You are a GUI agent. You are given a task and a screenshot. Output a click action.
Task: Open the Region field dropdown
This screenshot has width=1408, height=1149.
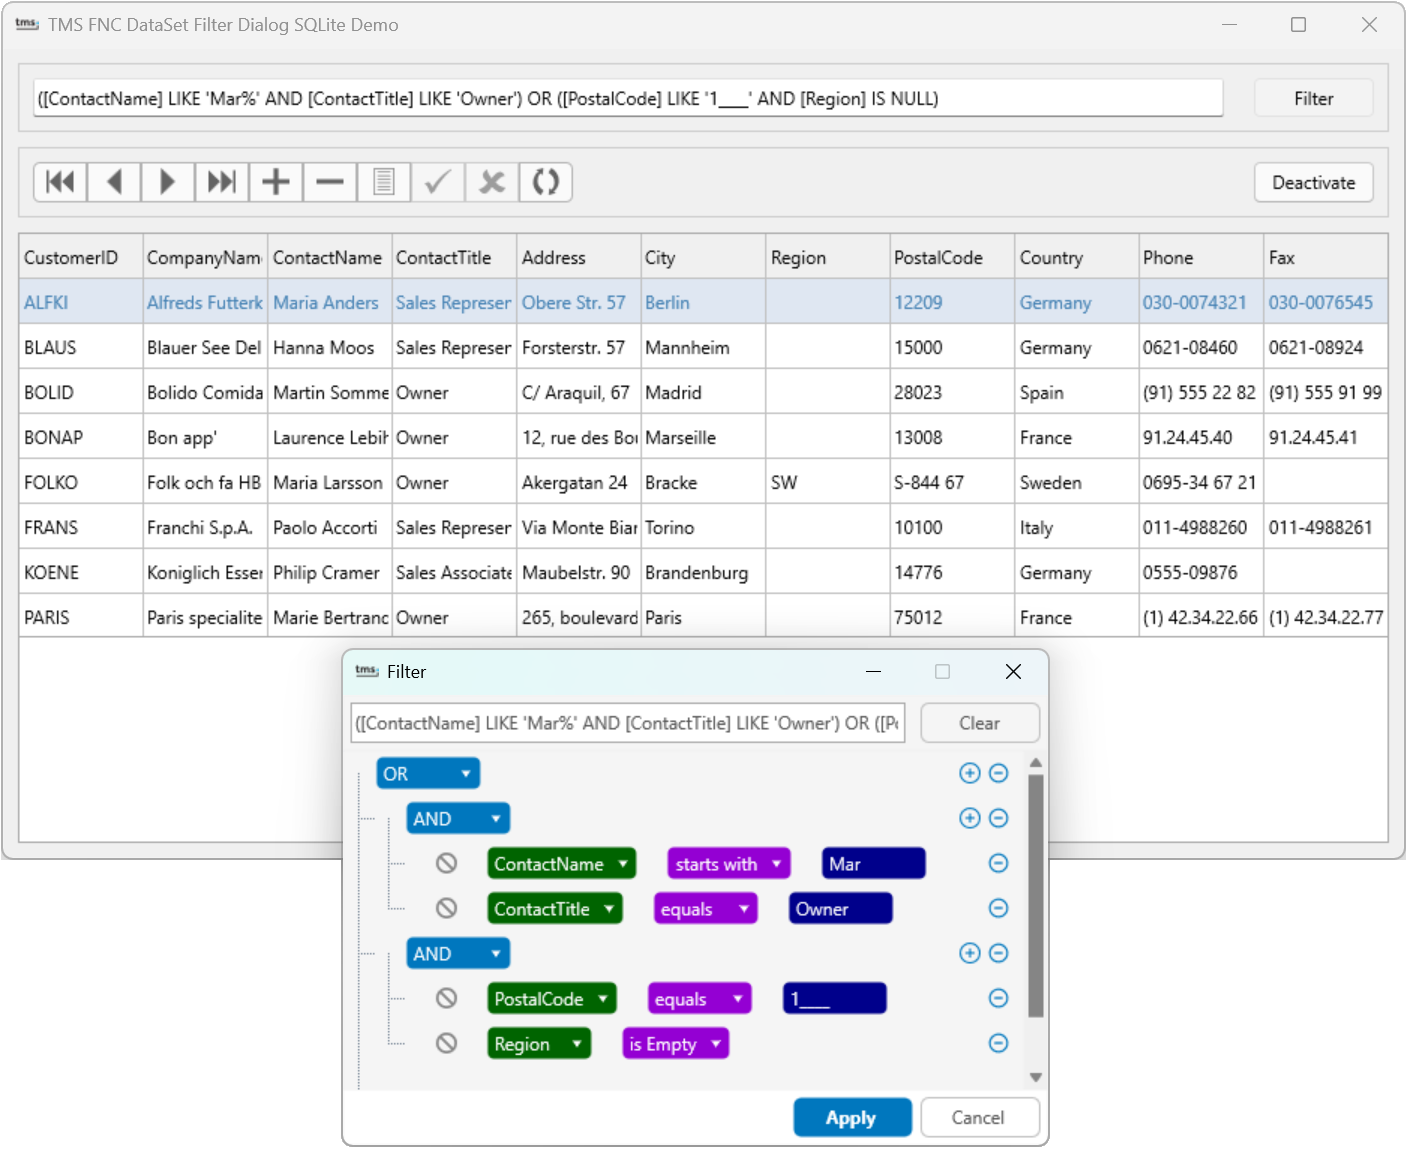(x=539, y=1044)
